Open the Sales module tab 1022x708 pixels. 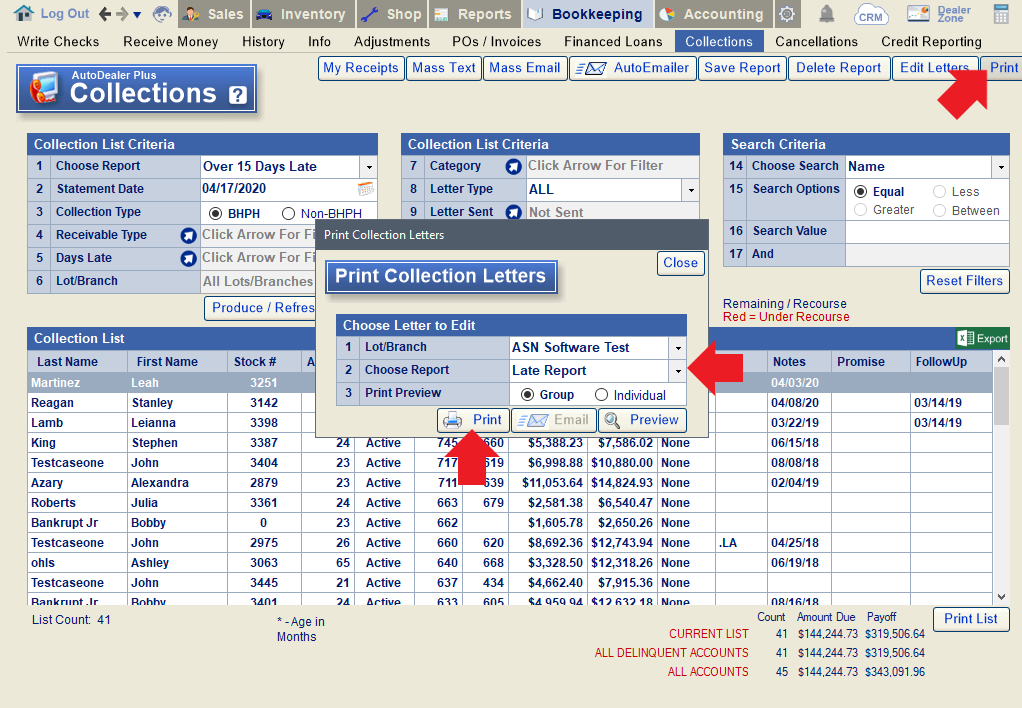tap(213, 14)
